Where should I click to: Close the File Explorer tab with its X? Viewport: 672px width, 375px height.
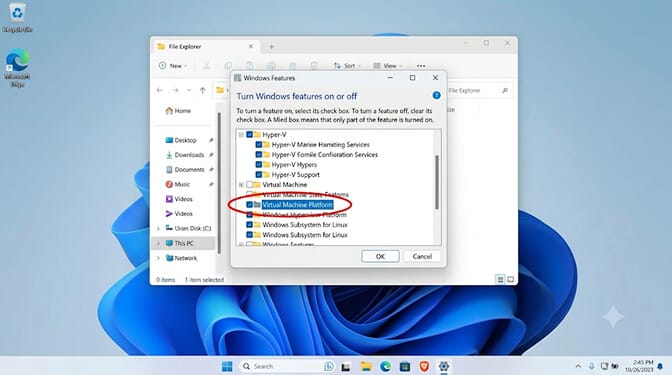pyautogui.click(x=251, y=46)
